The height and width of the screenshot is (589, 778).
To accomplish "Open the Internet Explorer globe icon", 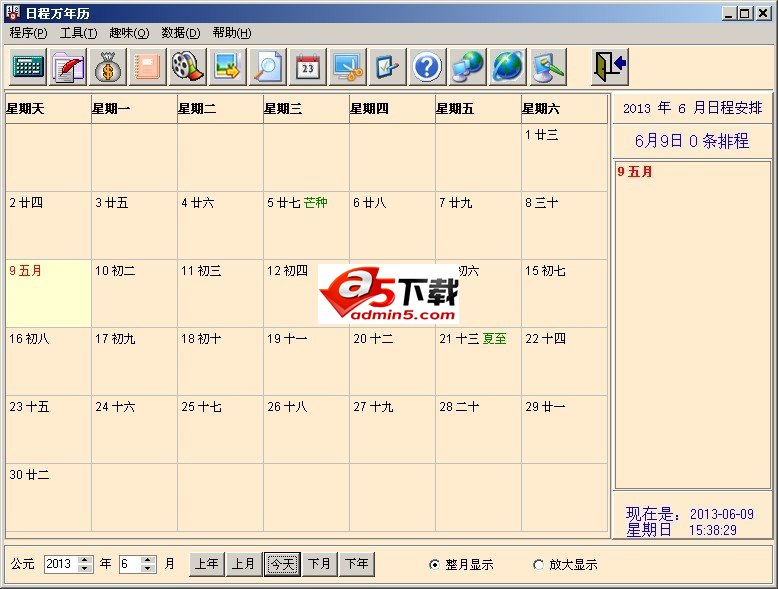I will (507, 66).
